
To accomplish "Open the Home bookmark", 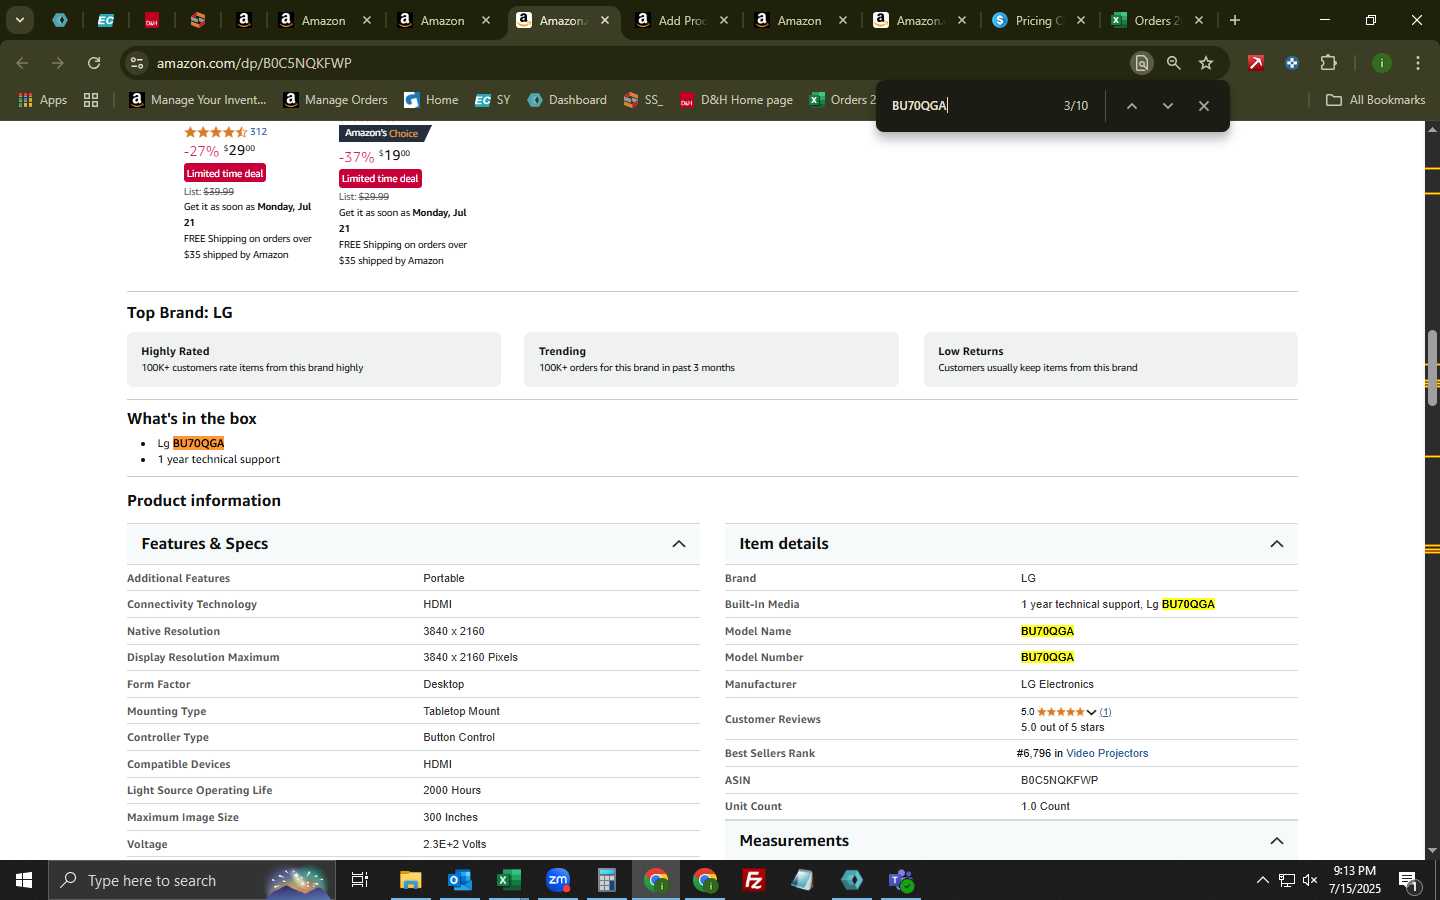I will [x=431, y=100].
